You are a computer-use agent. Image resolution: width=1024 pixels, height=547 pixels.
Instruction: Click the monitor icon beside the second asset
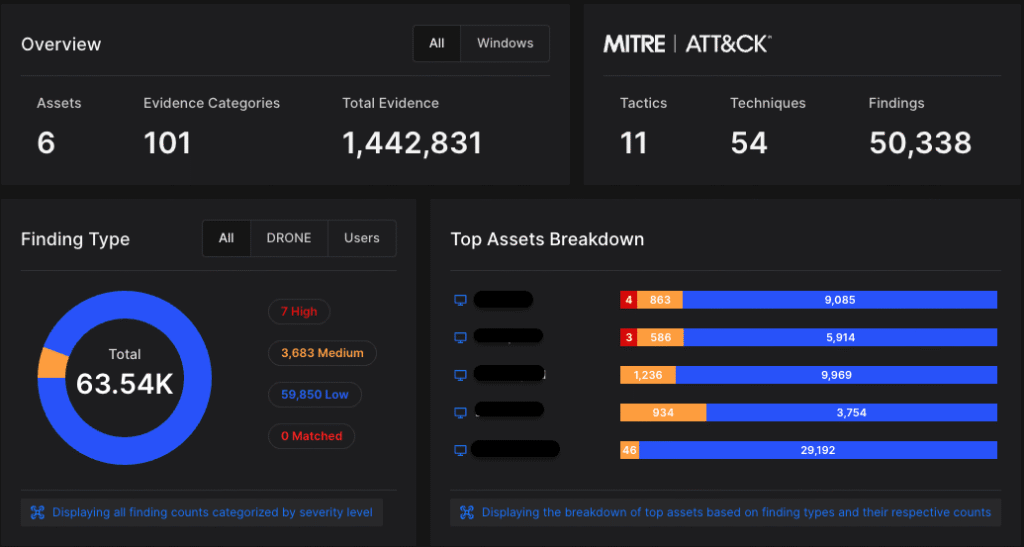461,338
